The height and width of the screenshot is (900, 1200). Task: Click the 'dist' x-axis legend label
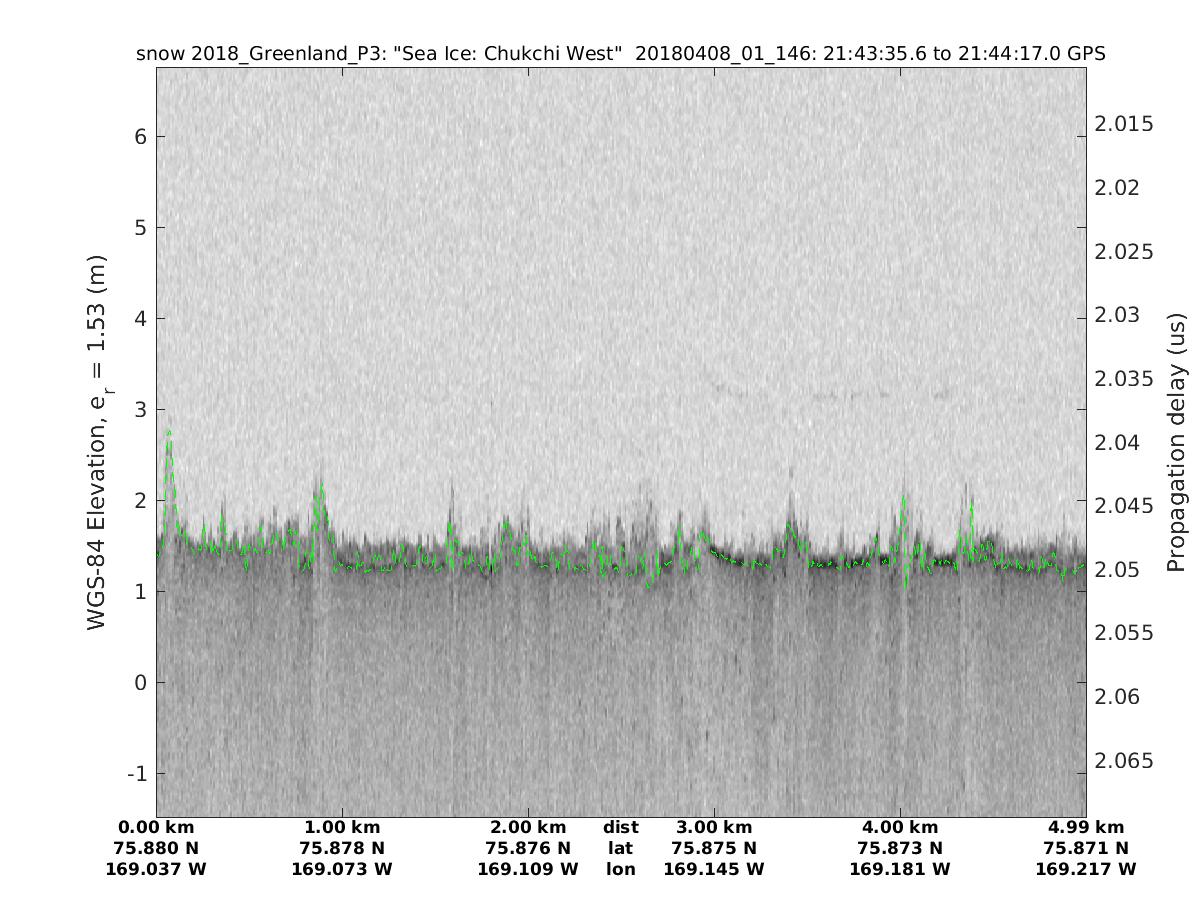[620, 827]
